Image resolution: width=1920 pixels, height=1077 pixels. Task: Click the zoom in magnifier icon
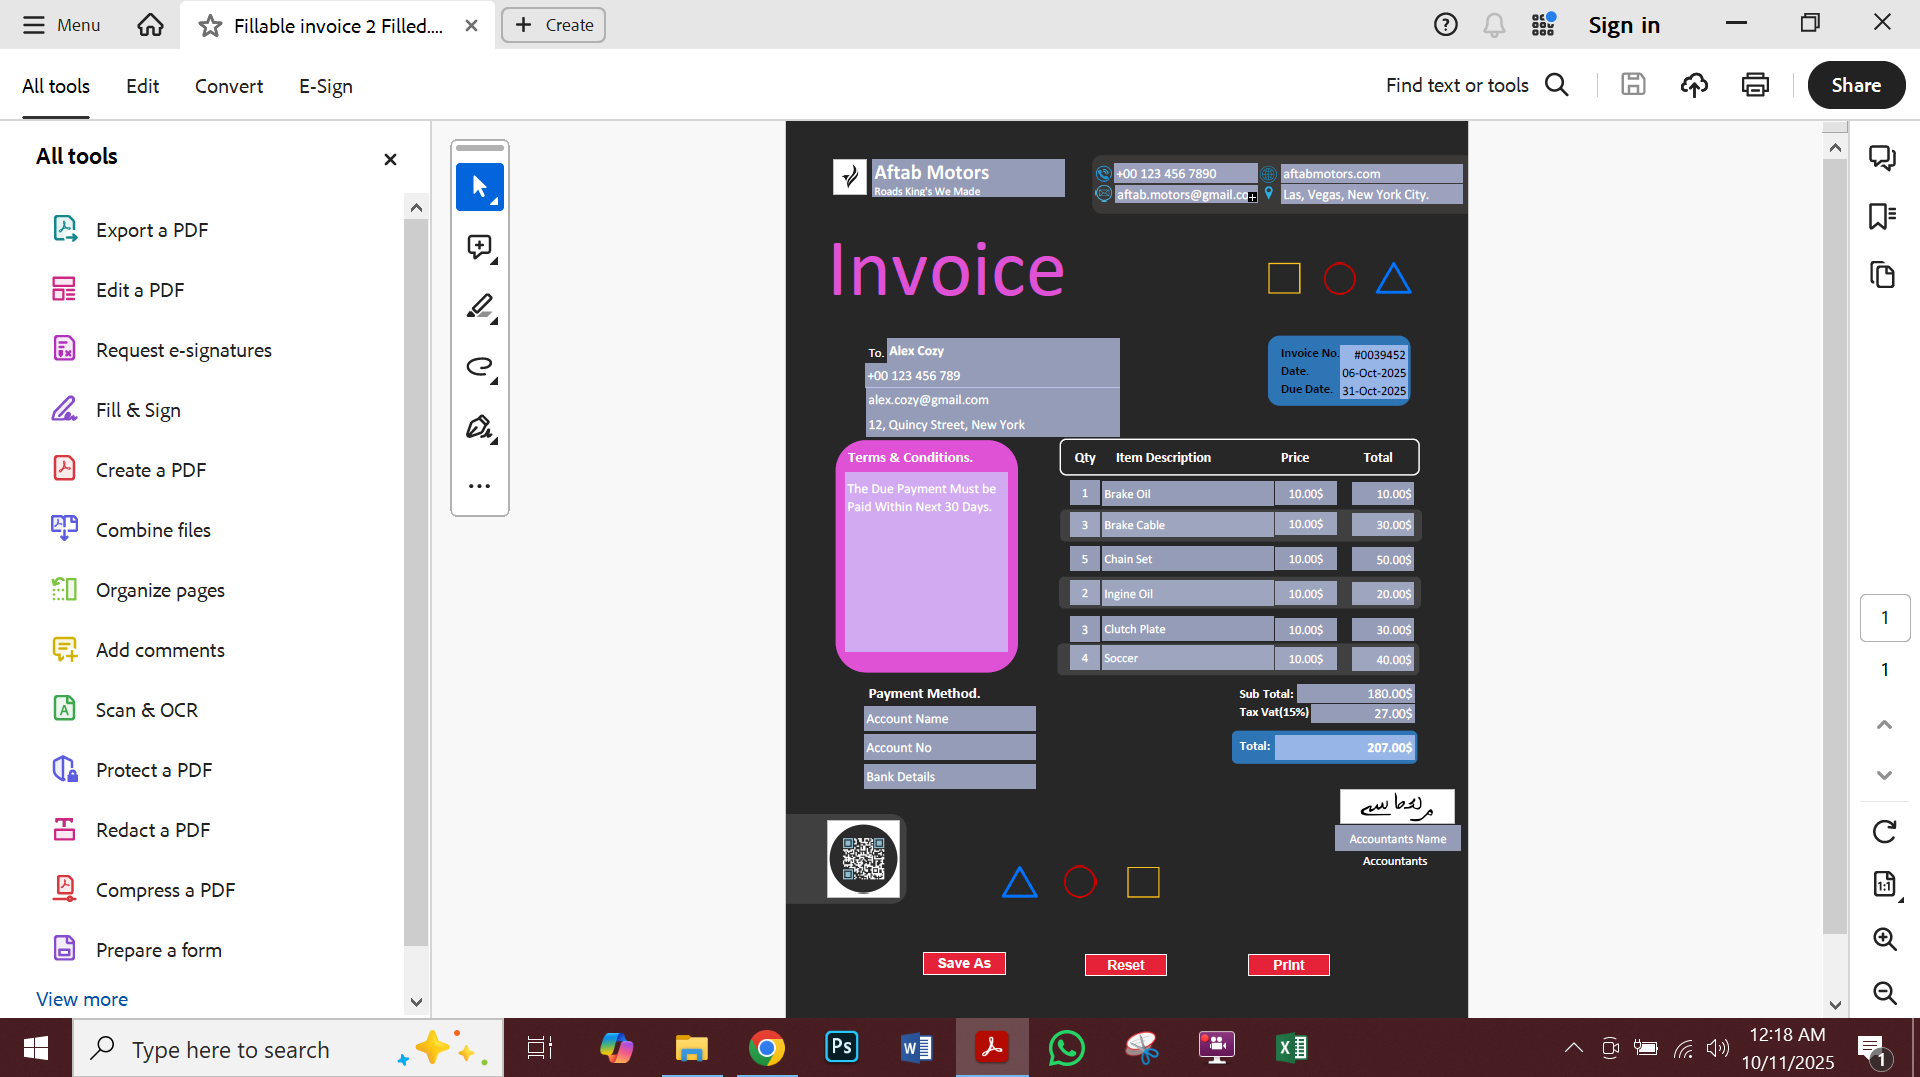pos(1884,938)
